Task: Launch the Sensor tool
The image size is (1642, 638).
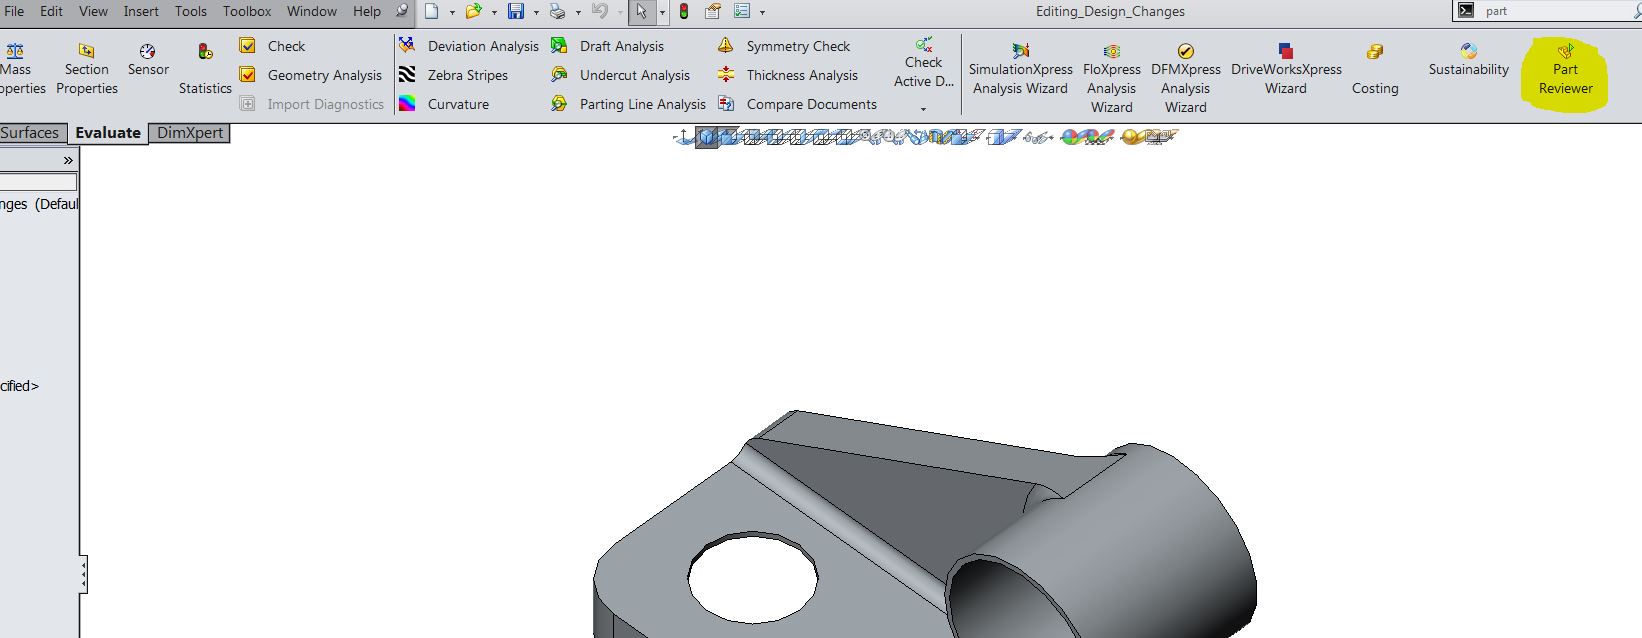Action: coord(148,59)
